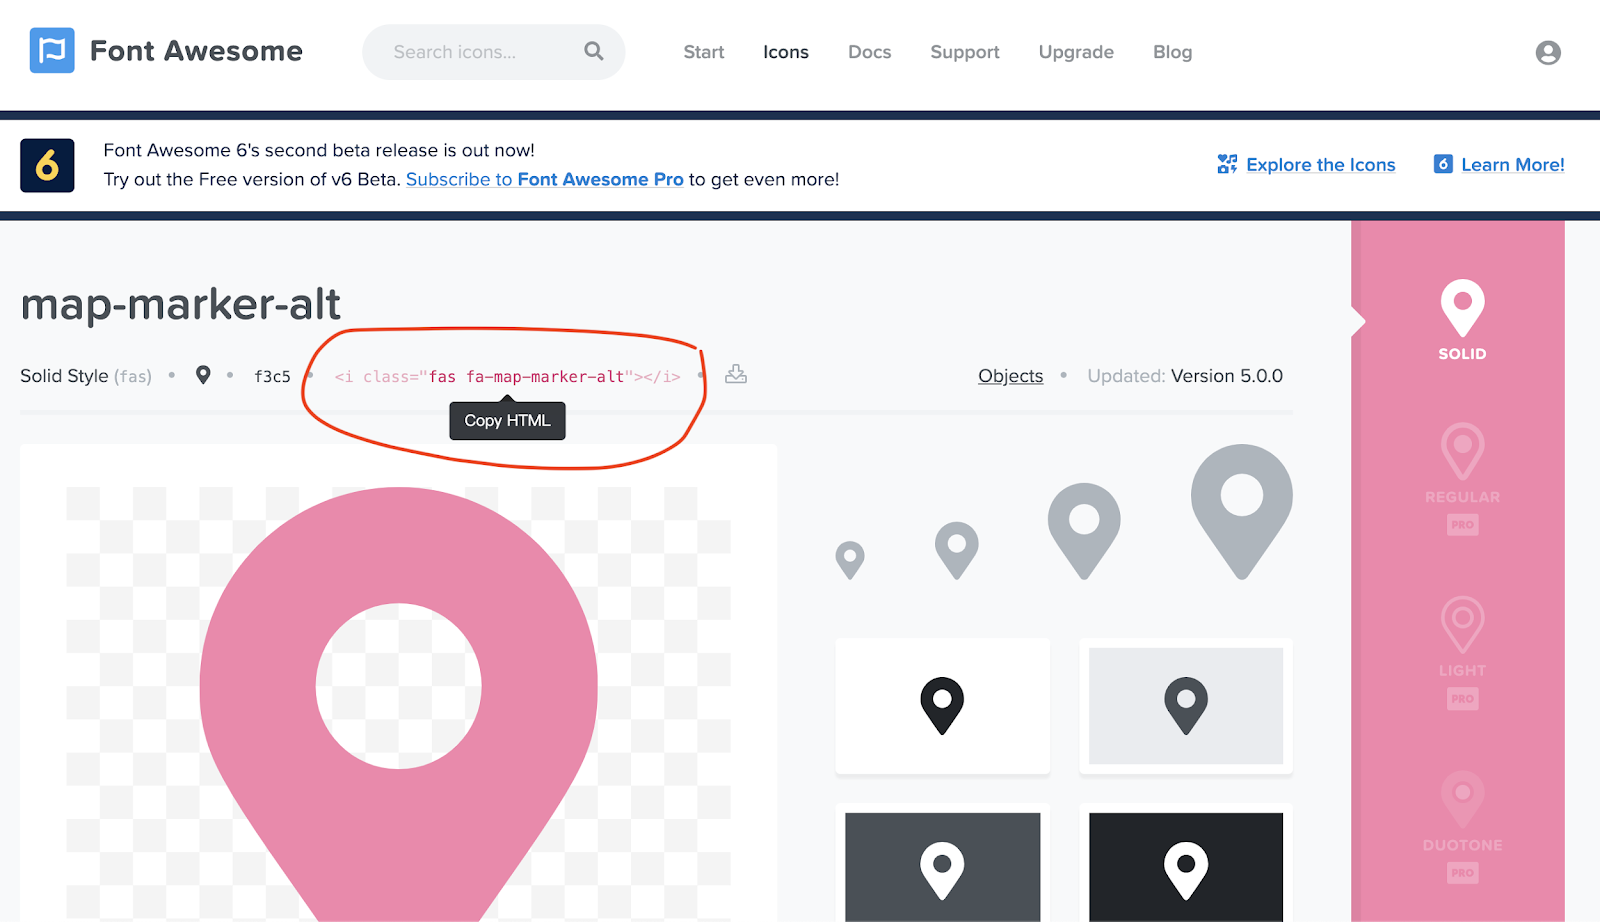Screen dimensions: 1600x922
Task: Open the Icons nav item
Action: (786, 52)
